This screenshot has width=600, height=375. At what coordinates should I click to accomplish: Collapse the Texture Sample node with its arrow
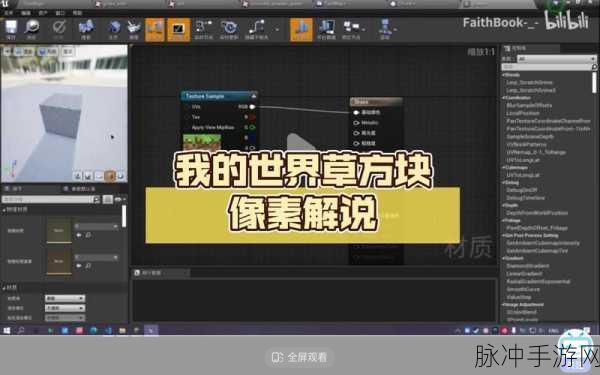click(253, 96)
